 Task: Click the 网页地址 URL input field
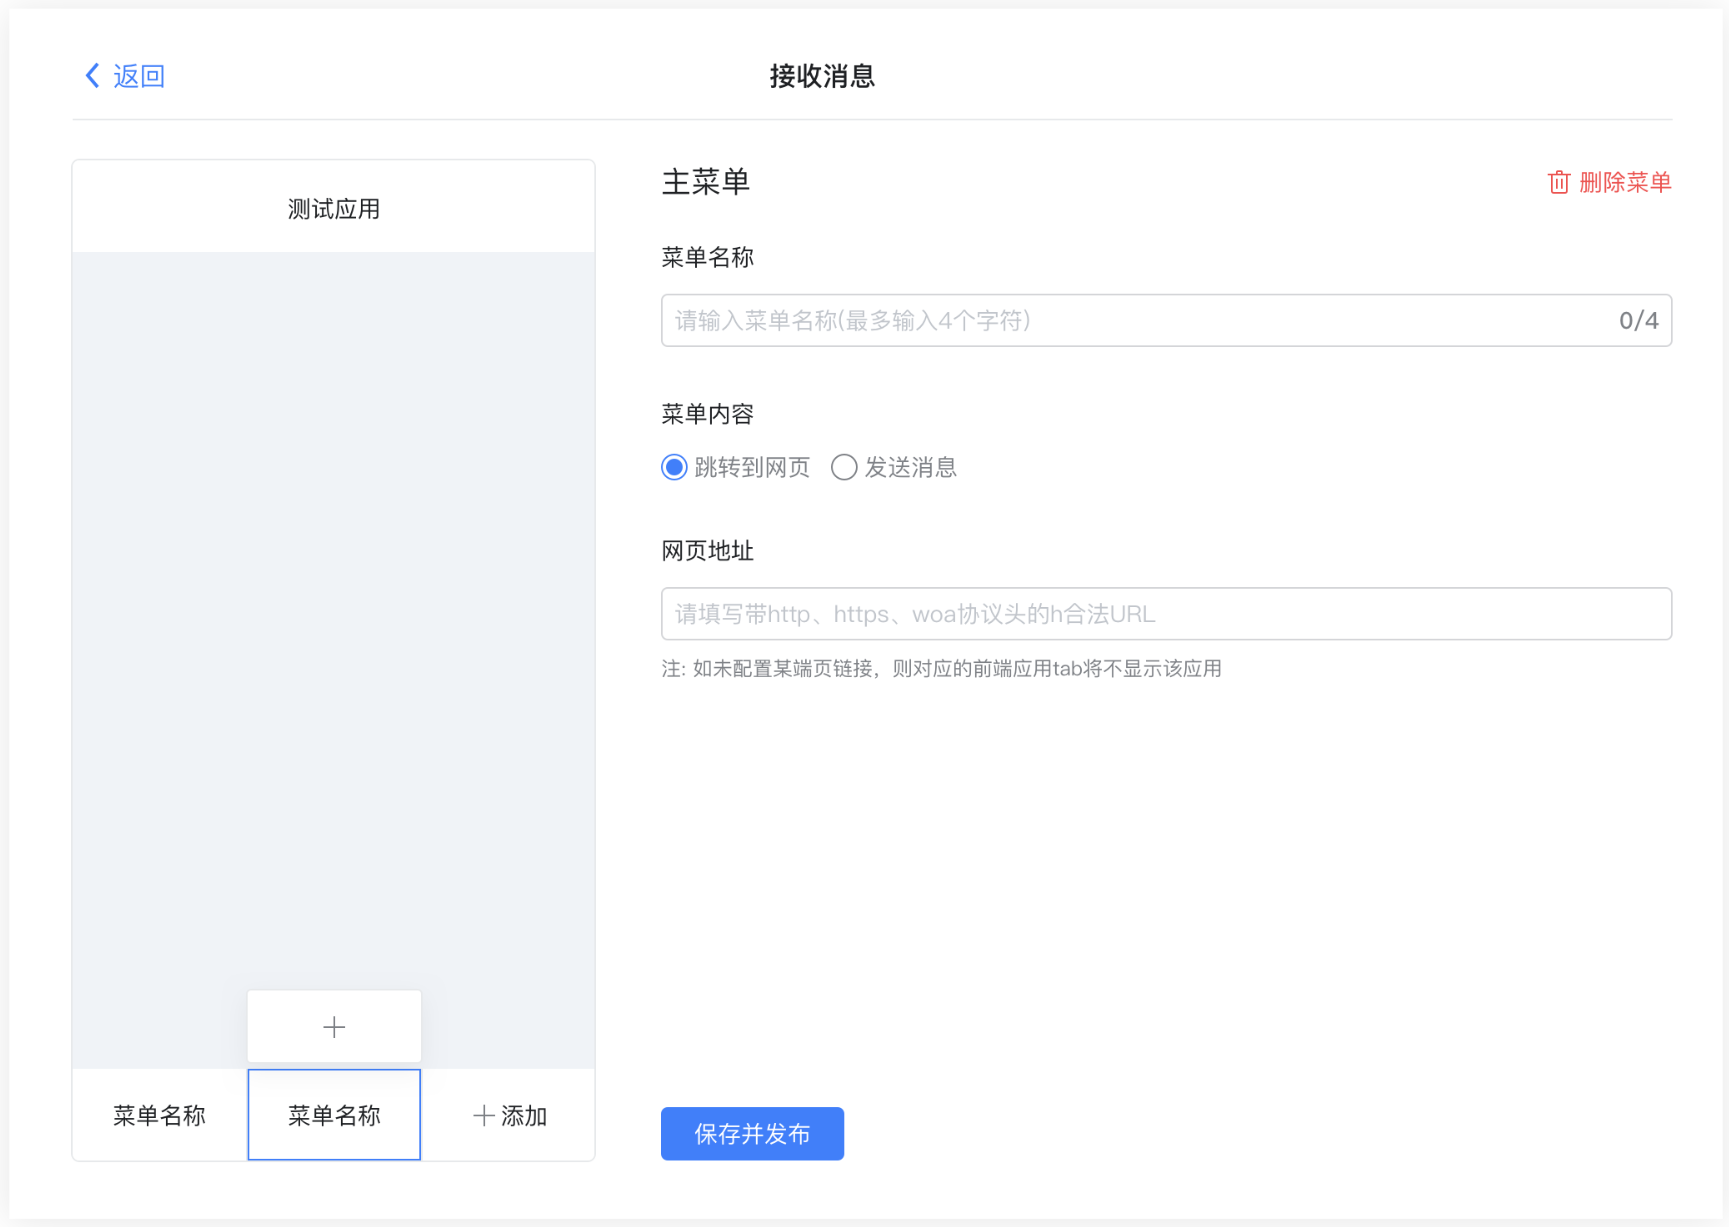tap(1165, 614)
